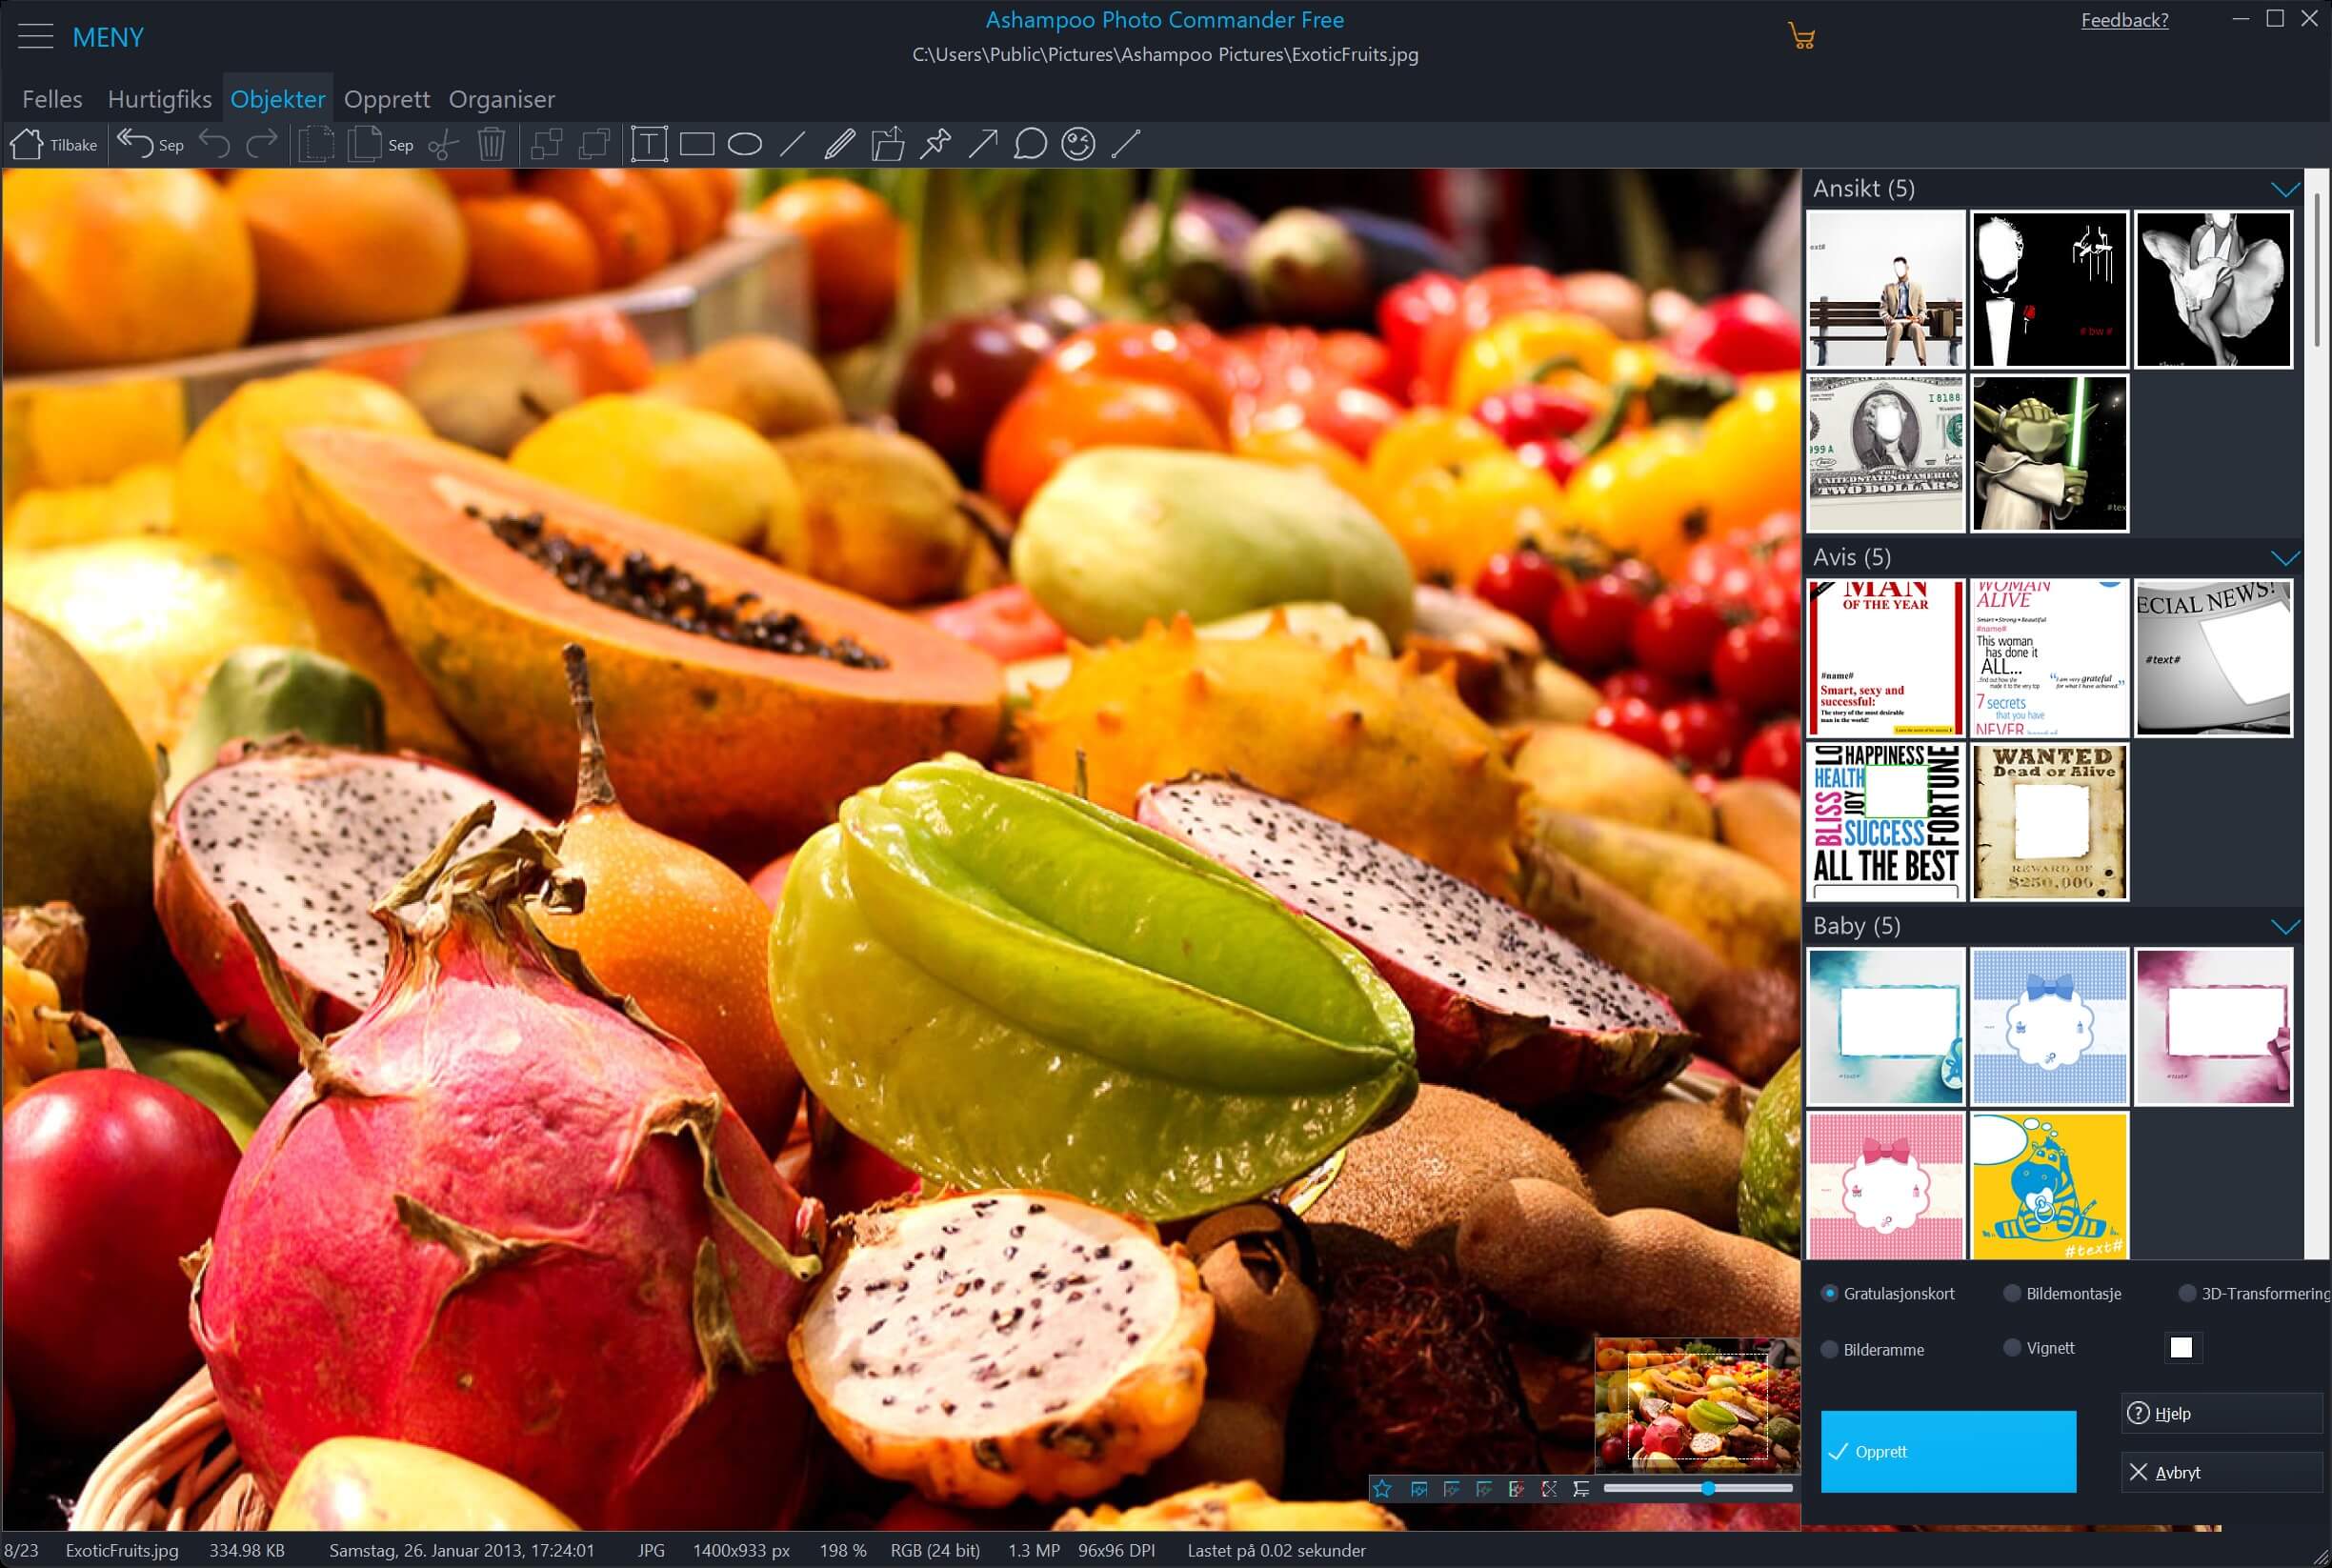Switch to the Hurtigfiks tab
2332x1568 pixels.
pyautogui.click(x=159, y=99)
